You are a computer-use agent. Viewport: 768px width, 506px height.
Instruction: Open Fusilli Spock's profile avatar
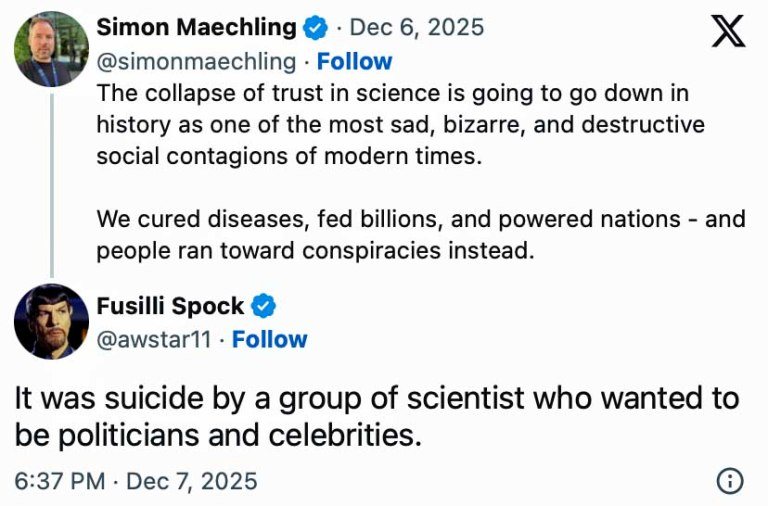point(52,321)
